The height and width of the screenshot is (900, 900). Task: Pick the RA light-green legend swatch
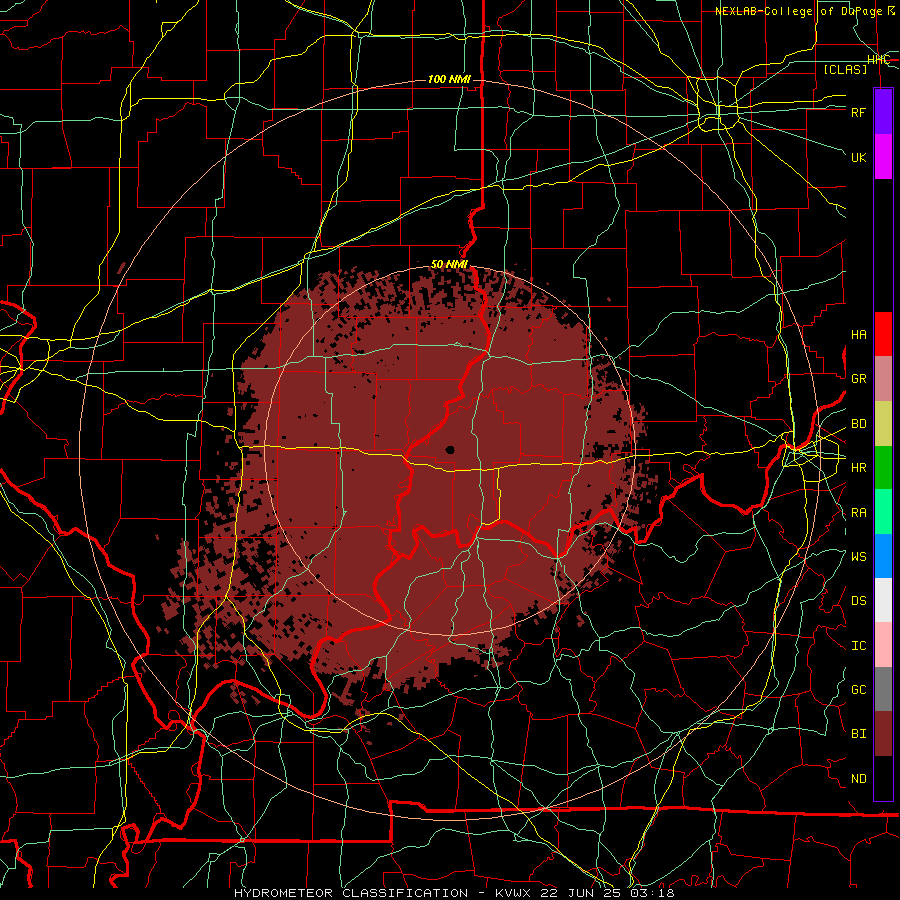883,512
